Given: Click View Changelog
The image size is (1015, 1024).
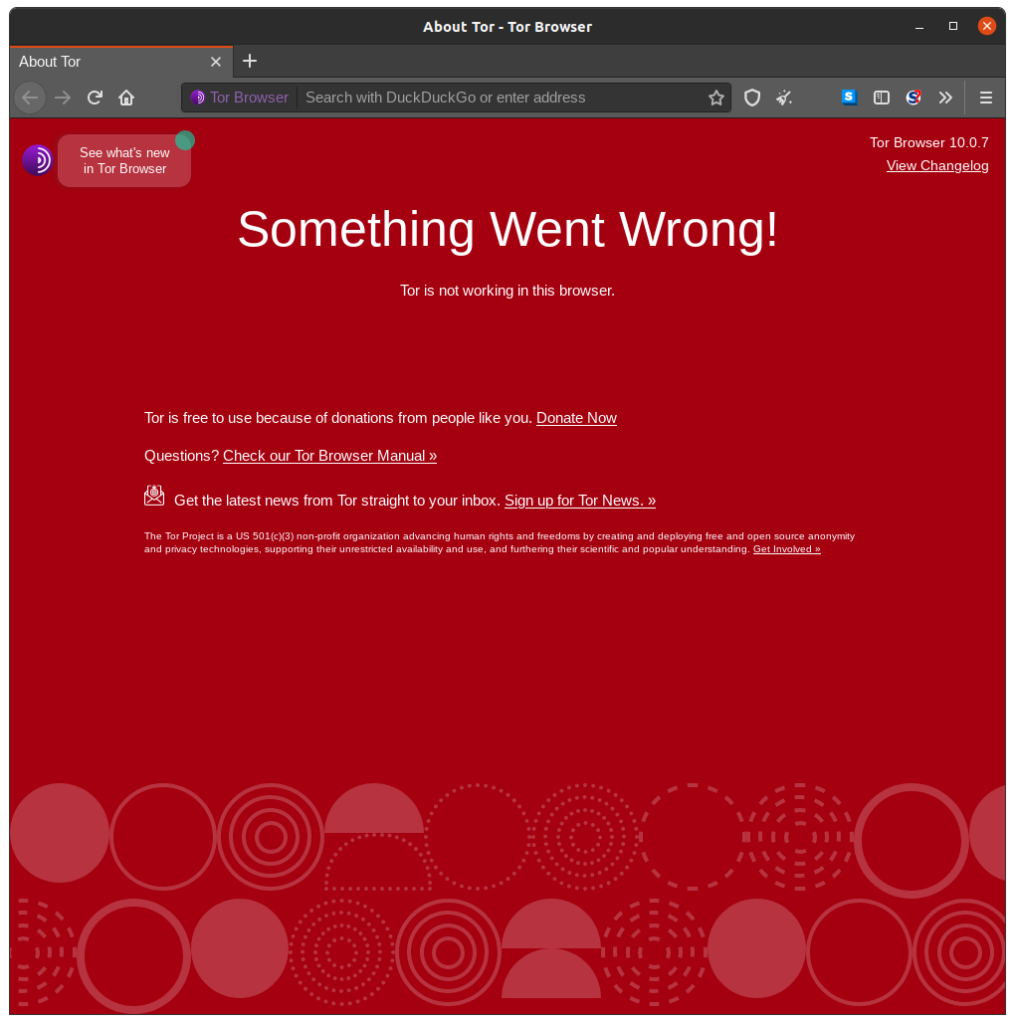Looking at the screenshot, I should [x=936, y=165].
